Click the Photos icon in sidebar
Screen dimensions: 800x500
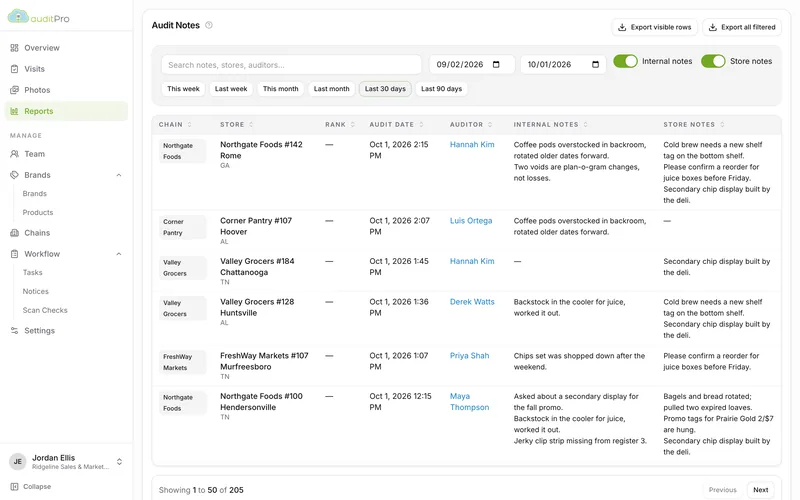[14, 90]
